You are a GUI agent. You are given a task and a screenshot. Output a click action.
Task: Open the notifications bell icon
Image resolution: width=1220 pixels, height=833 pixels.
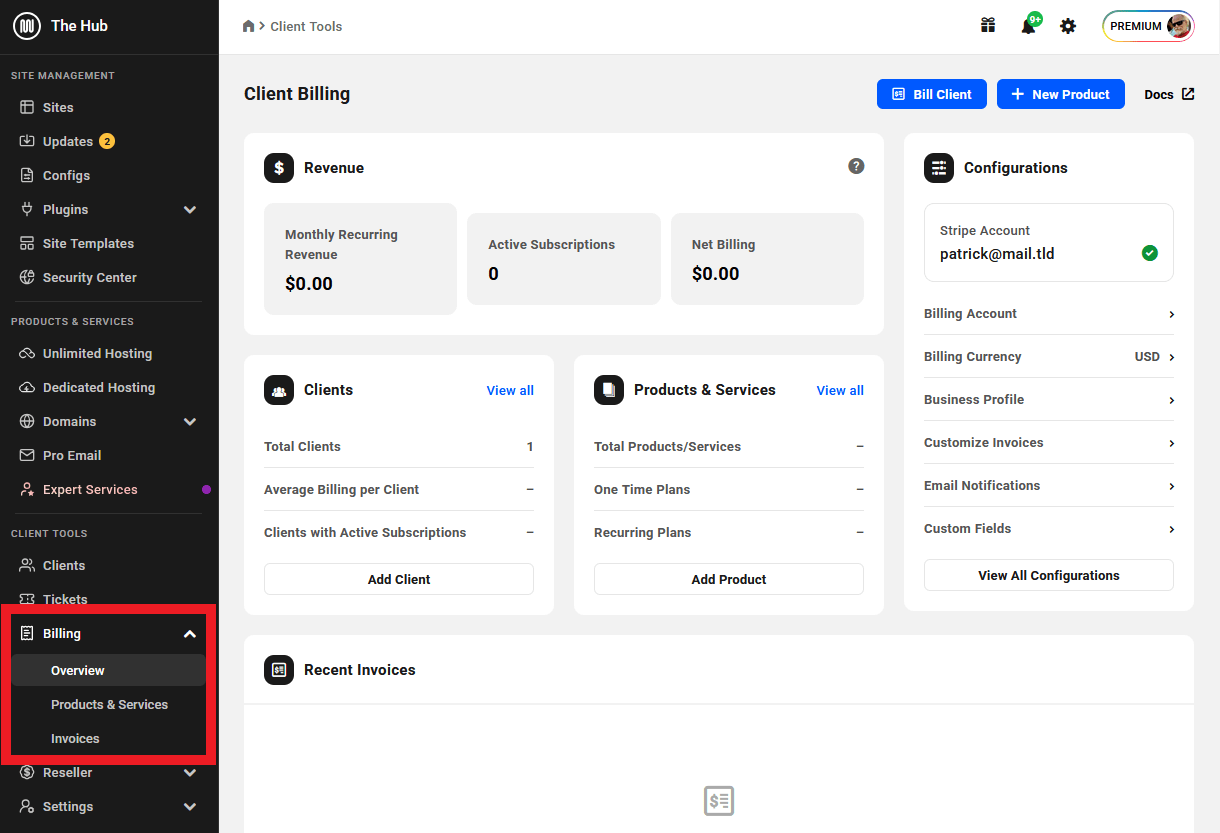coord(1028,26)
